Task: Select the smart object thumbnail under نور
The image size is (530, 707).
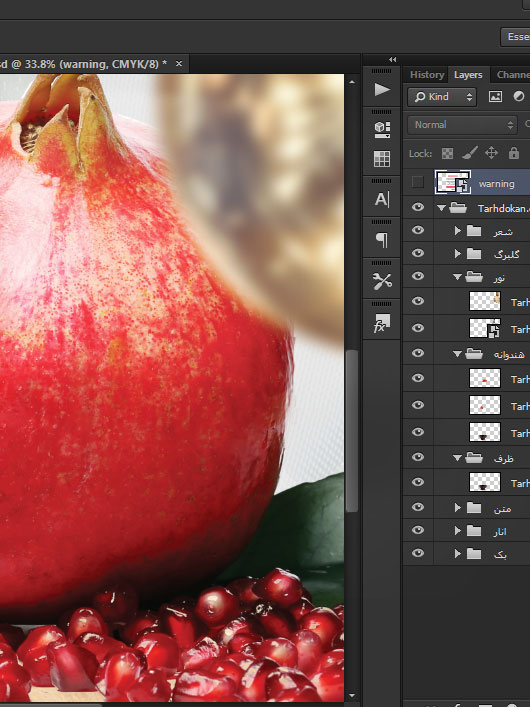Action: pos(485,328)
